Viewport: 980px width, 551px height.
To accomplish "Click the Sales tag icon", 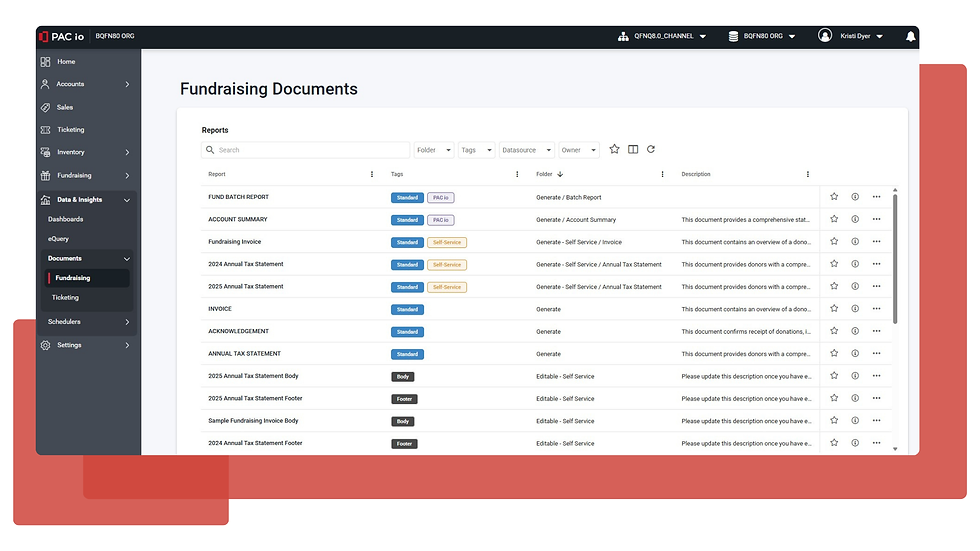I will [x=46, y=107].
